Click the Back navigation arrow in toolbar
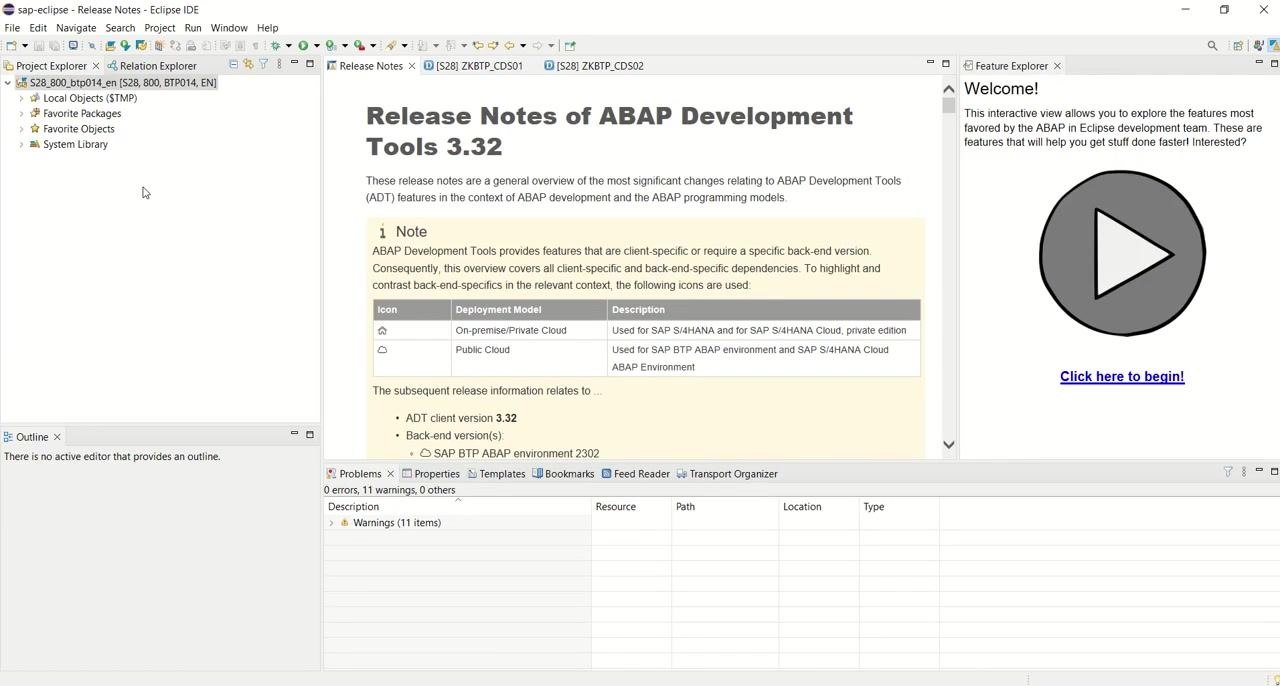The height and width of the screenshot is (686, 1280). (509, 45)
